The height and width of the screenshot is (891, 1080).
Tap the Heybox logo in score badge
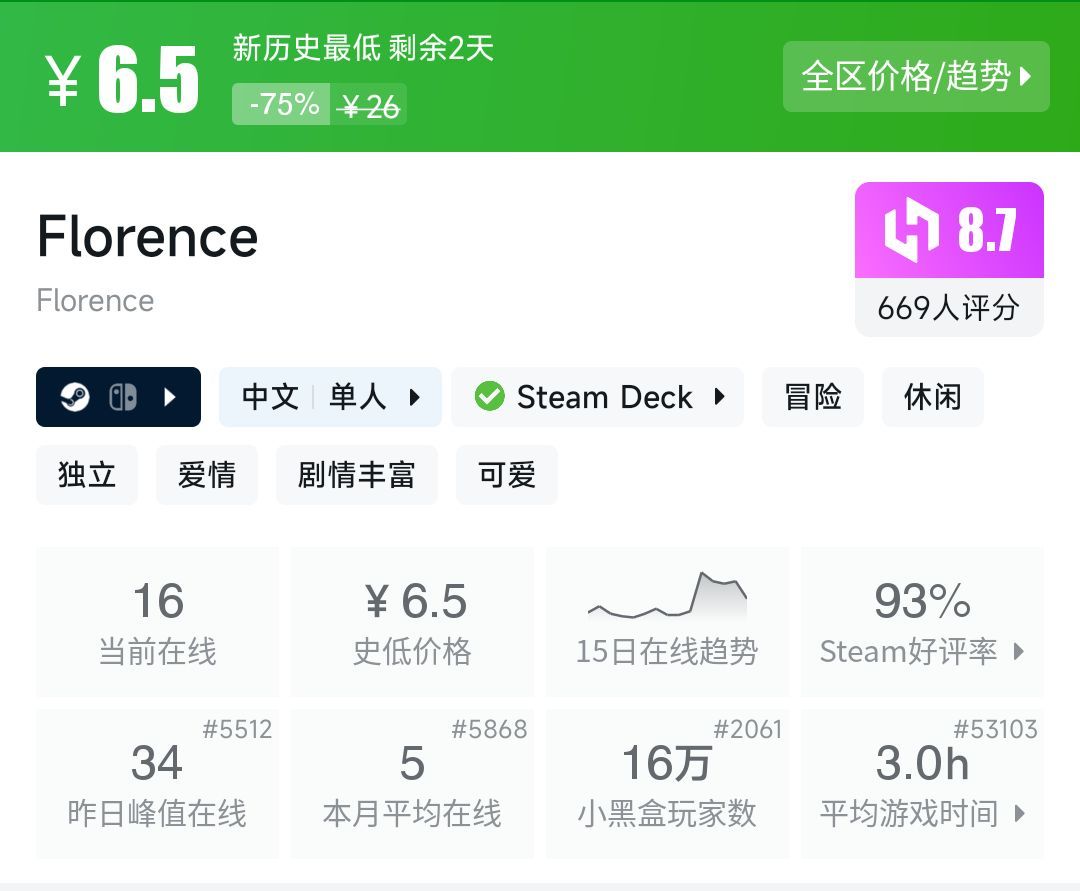click(911, 230)
